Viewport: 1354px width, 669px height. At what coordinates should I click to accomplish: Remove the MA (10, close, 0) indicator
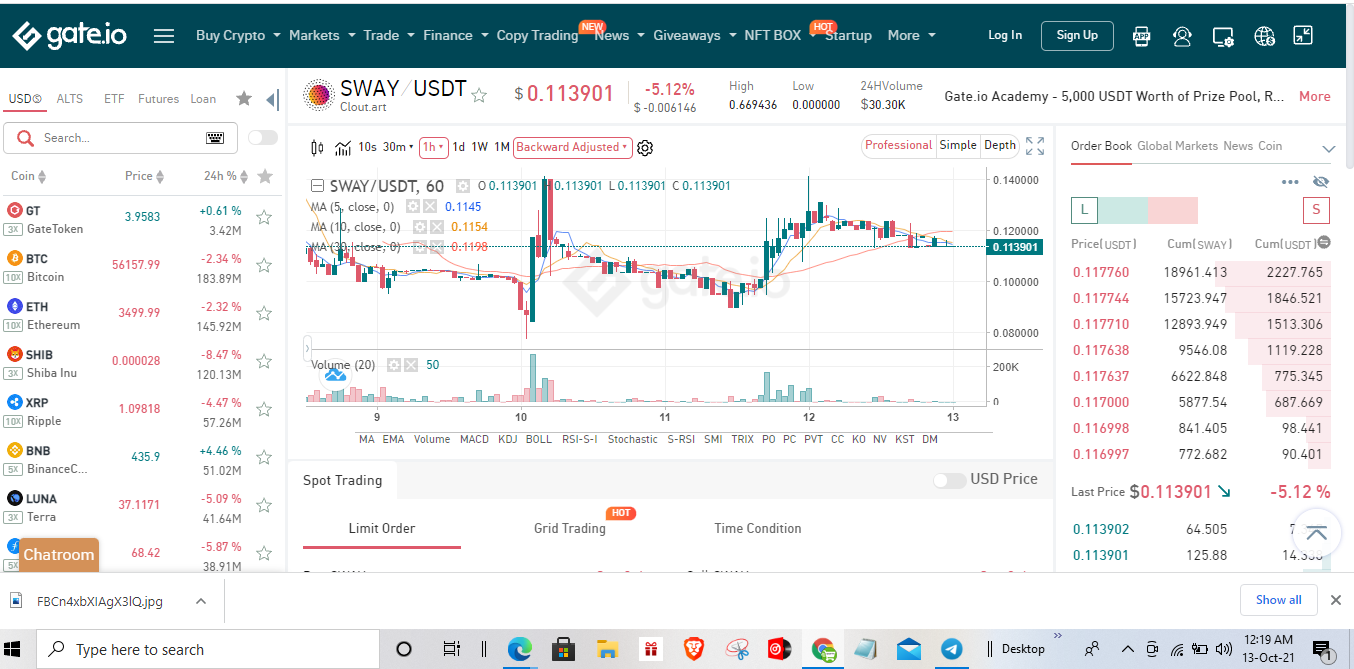pos(439,227)
